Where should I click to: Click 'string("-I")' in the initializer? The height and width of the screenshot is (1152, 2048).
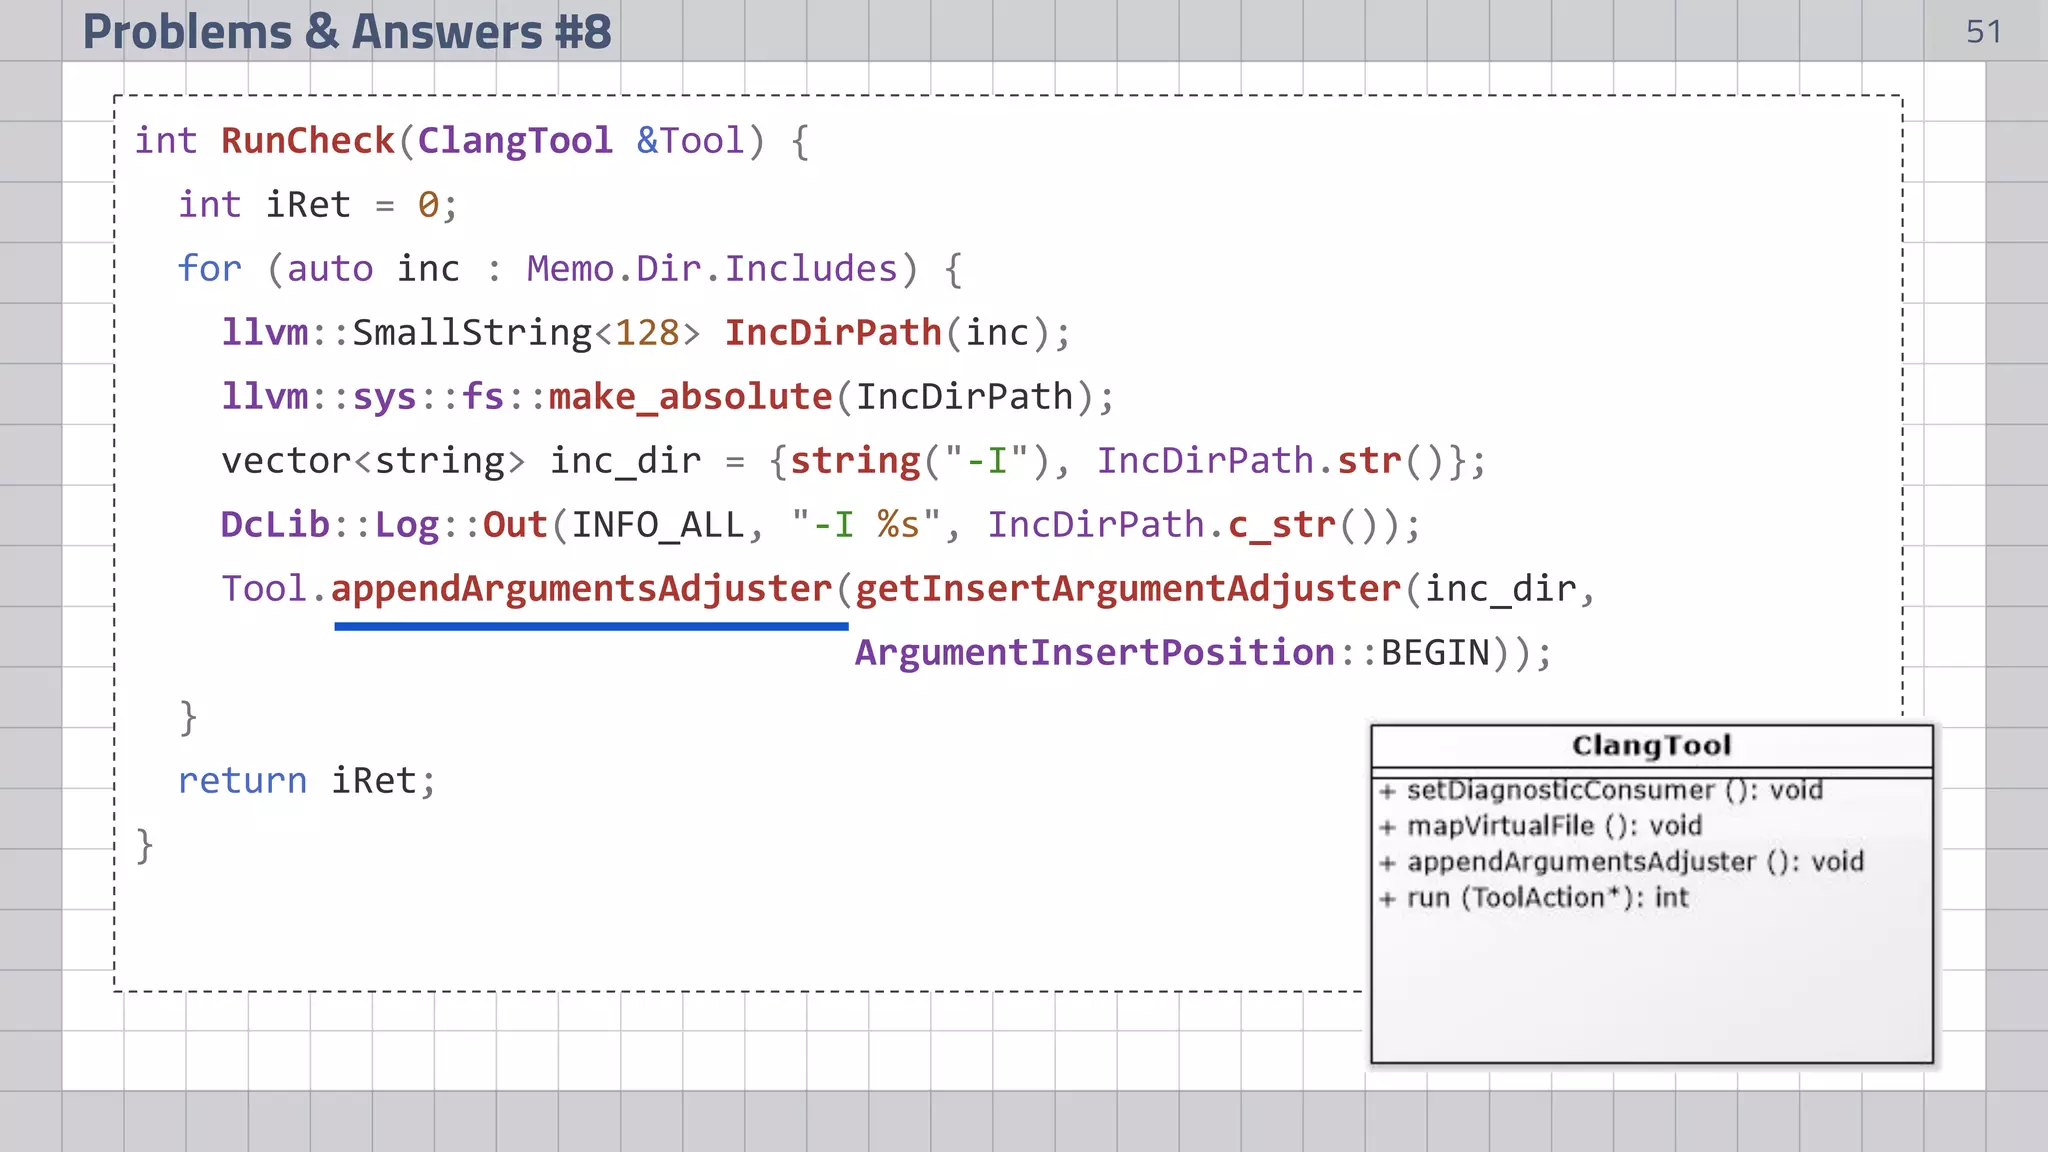[919, 461]
